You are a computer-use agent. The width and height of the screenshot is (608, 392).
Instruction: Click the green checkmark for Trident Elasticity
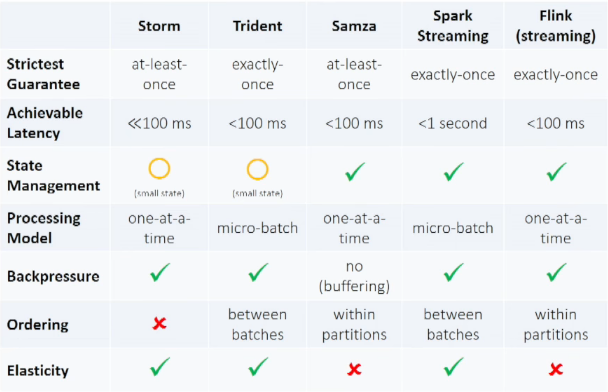tap(258, 366)
